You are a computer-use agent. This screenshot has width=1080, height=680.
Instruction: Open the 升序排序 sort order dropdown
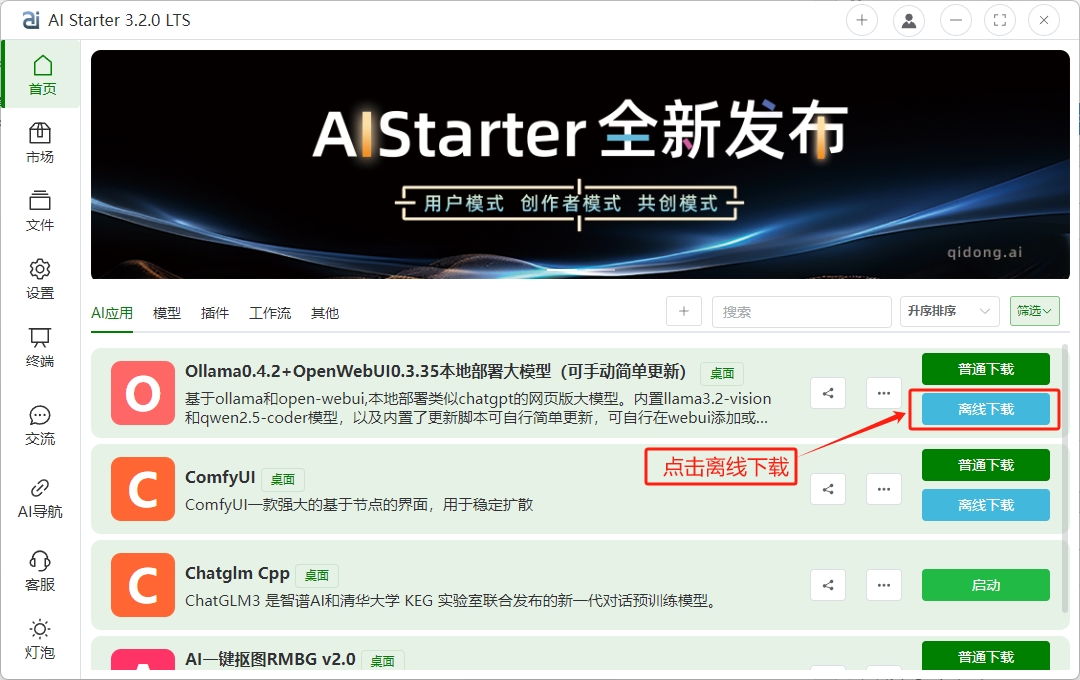948,311
